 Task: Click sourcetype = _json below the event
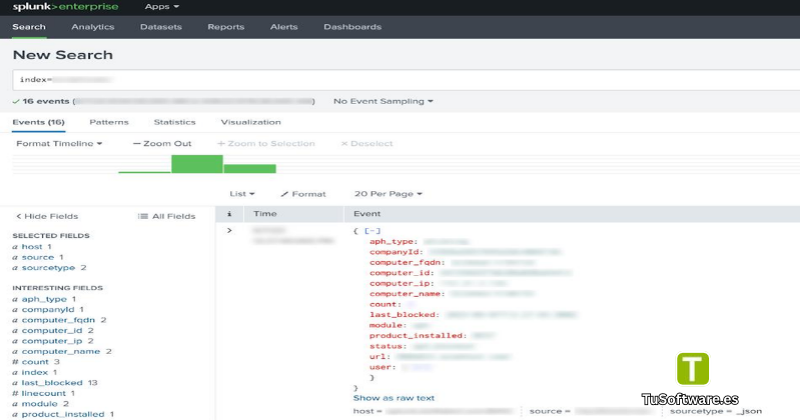(x=716, y=411)
